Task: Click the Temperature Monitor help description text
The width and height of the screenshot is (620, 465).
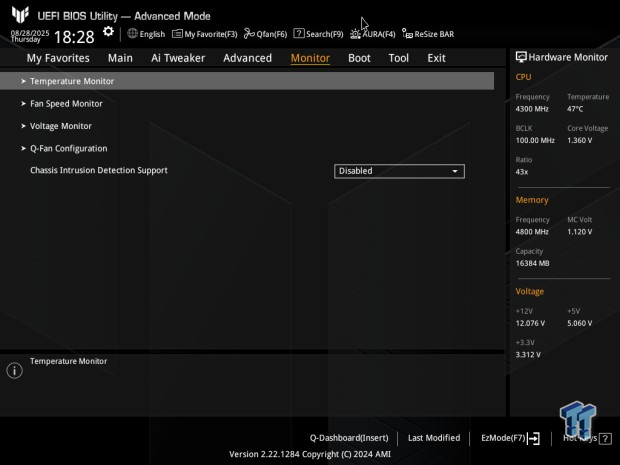Action: point(68,361)
